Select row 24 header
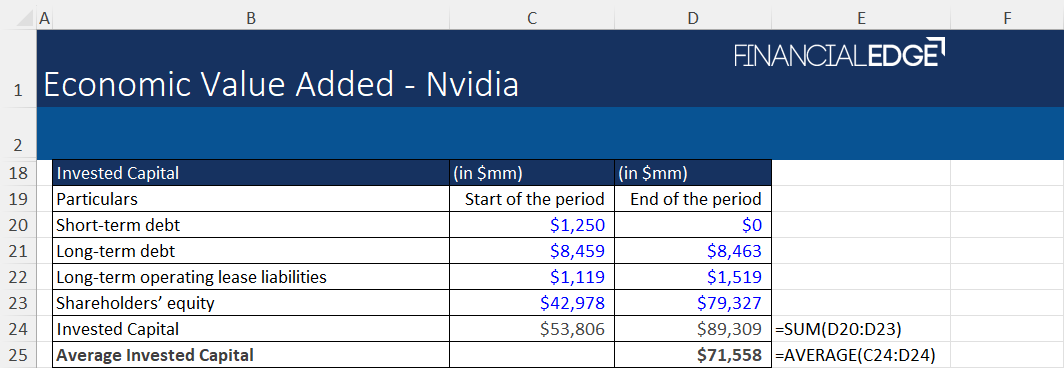The width and height of the screenshot is (1064, 368). [x=18, y=329]
